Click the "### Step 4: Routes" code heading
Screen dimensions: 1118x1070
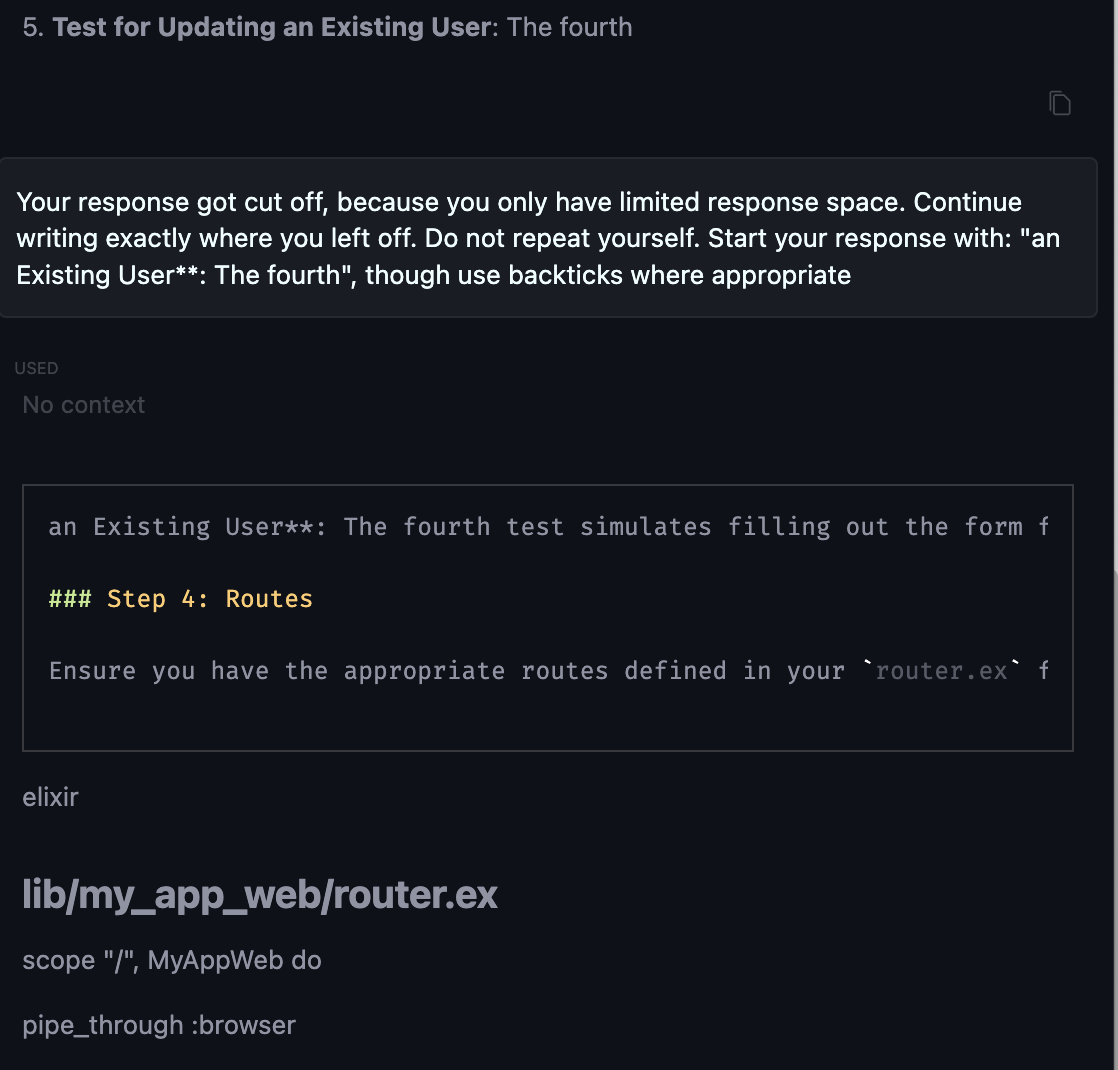pyautogui.click(x=181, y=599)
